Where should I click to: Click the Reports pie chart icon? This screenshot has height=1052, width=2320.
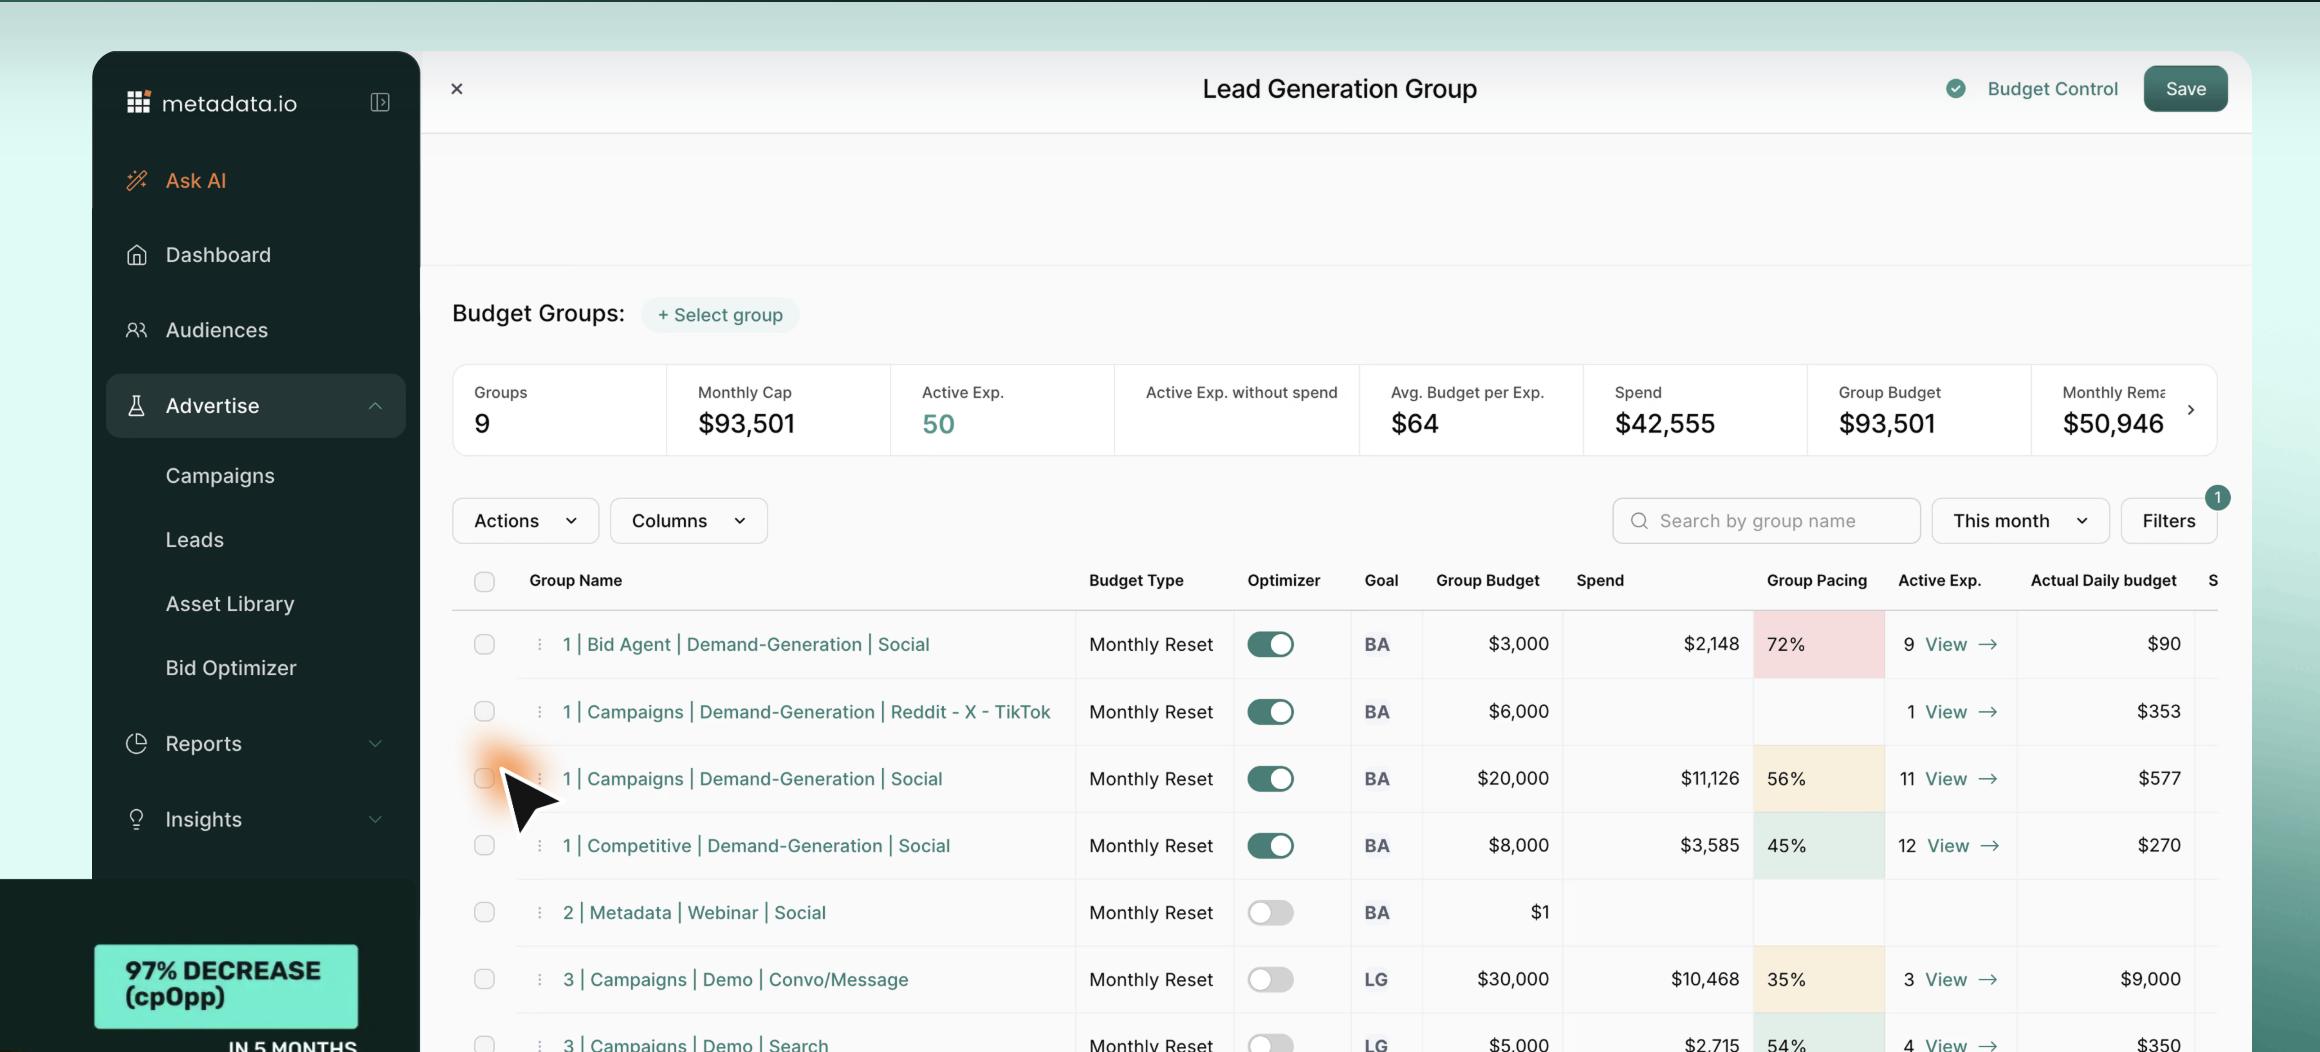[137, 743]
